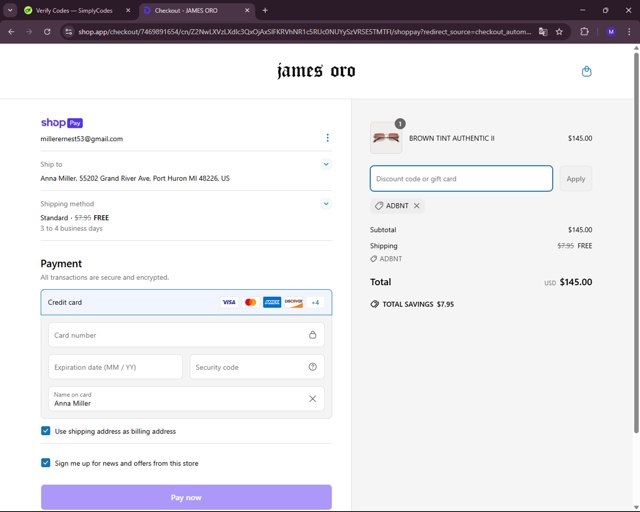Click the Discover card logo
Image resolution: width=640 pixels, height=512 pixels.
(293, 302)
